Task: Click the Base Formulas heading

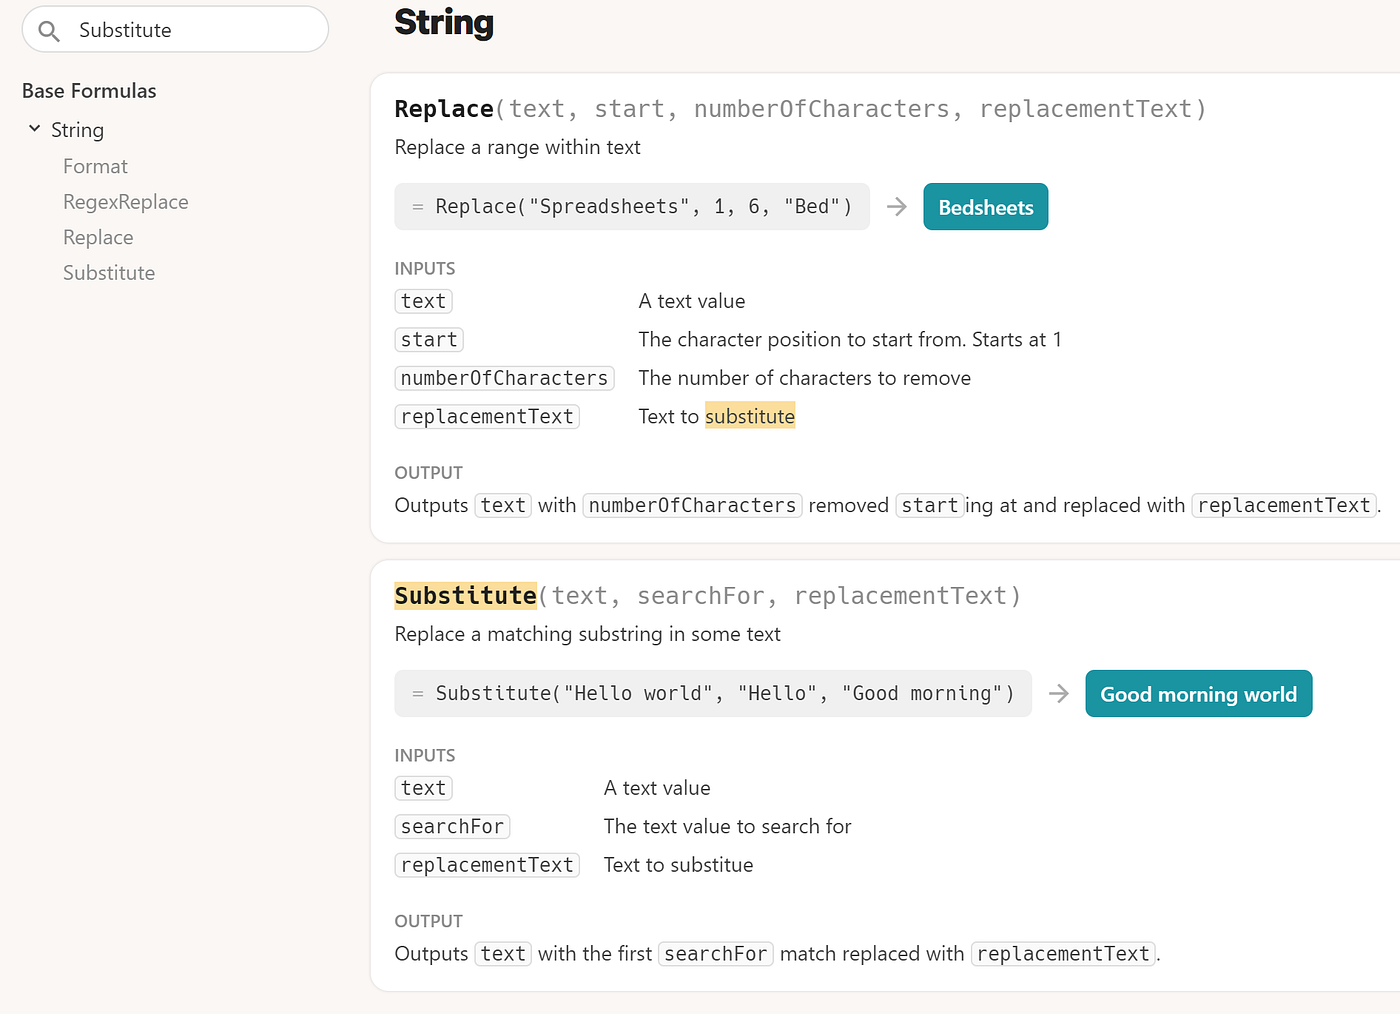Action: (89, 91)
